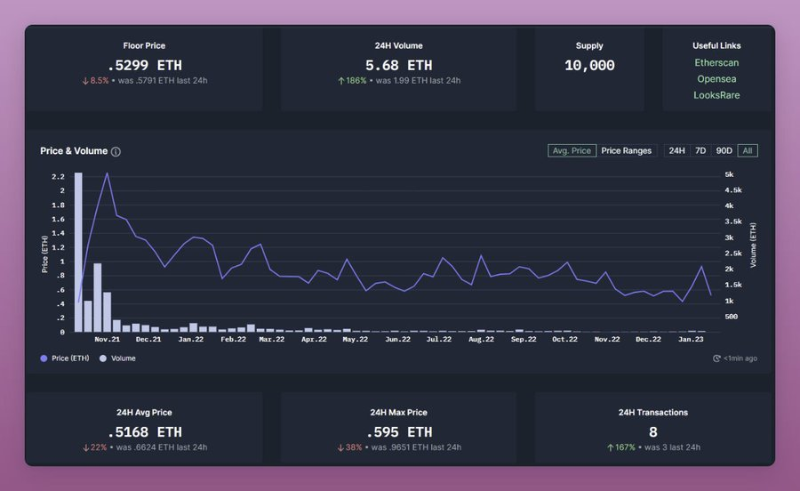The width and height of the screenshot is (800, 491).
Task: Click the red down arrow next to 8.5%
Action: coord(86,81)
